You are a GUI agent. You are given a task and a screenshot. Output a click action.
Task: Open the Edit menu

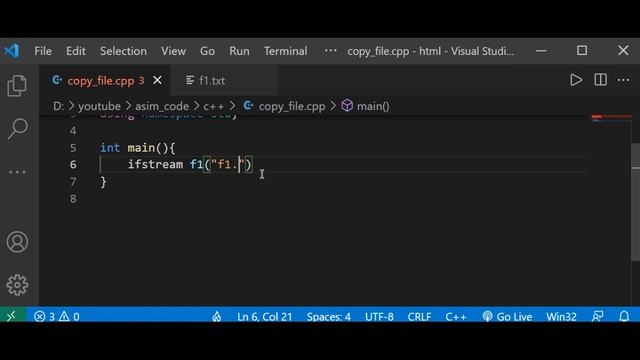click(76, 51)
